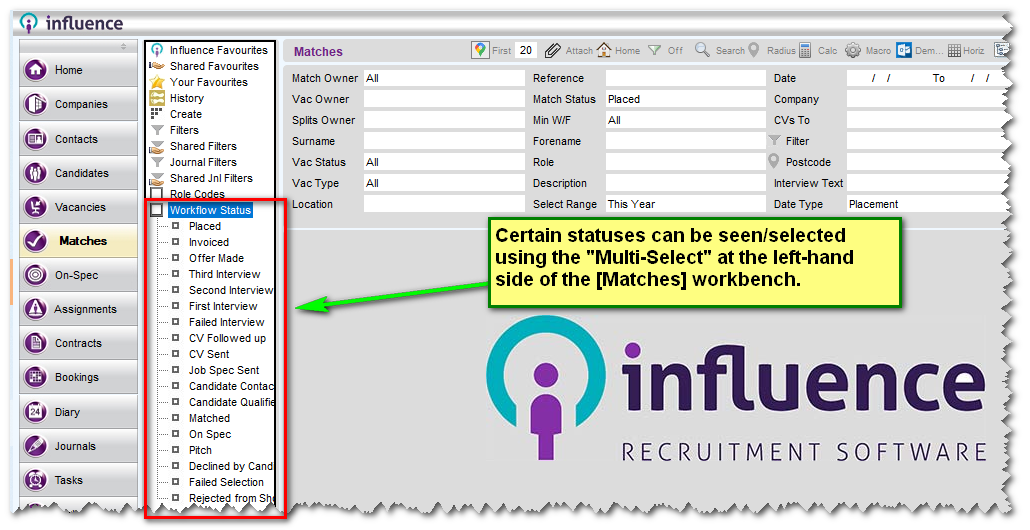Open Companies in left navigation
1030x530 pixels.
(78, 104)
